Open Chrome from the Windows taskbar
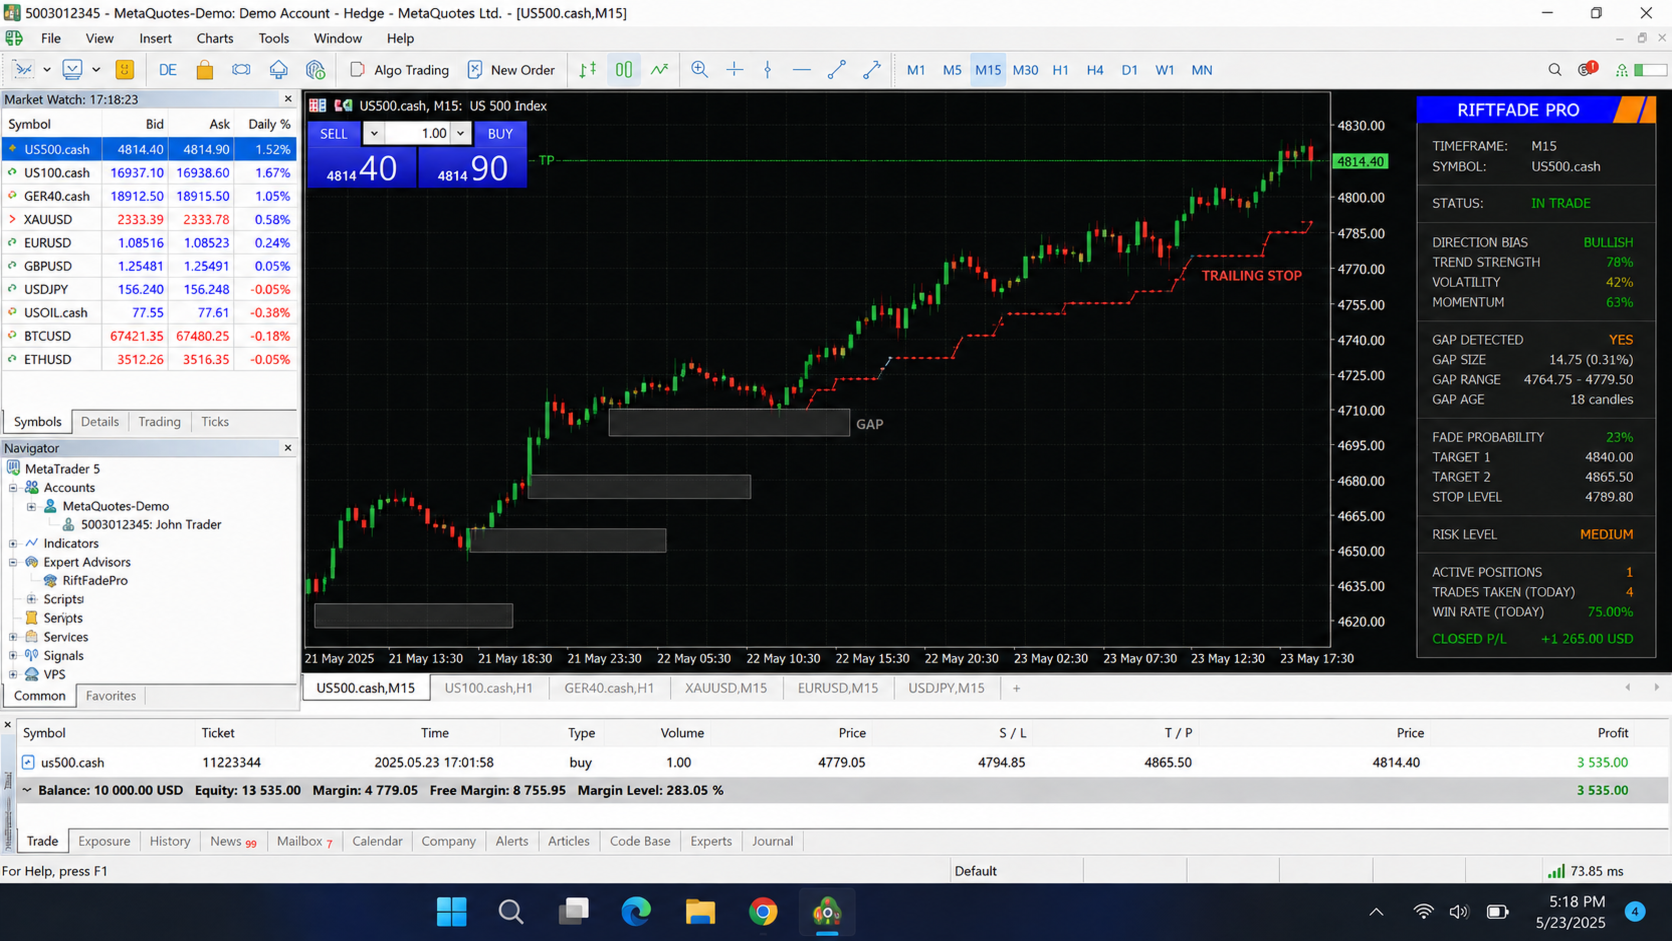This screenshot has height=941, width=1672. coord(763,911)
